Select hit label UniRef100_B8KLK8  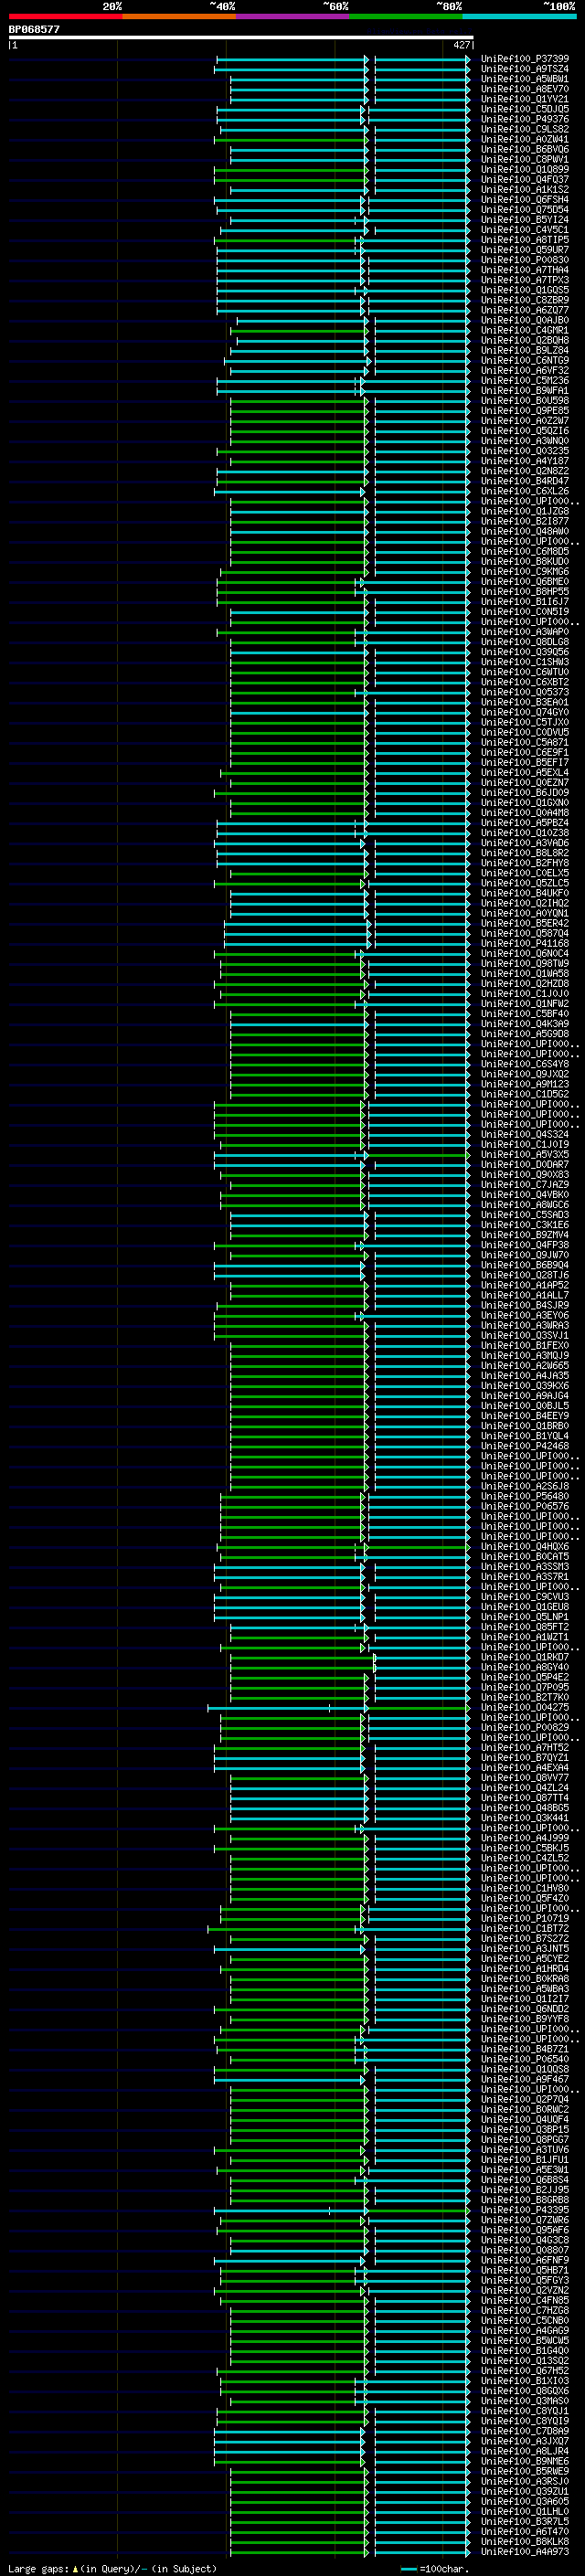tap(525, 2542)
